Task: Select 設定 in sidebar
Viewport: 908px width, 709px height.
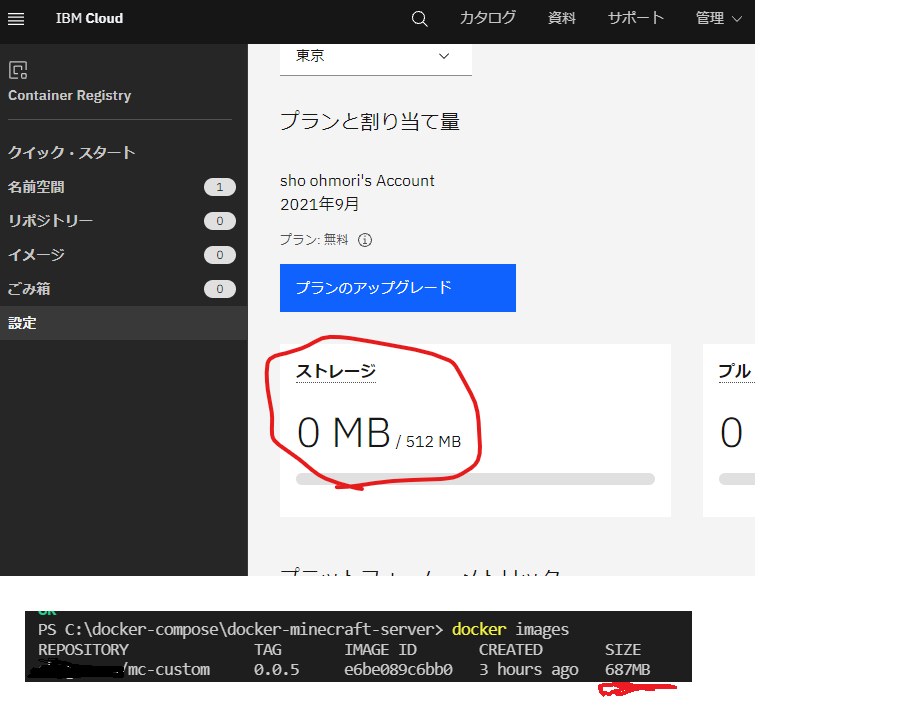Action: [x=123, y=323]
